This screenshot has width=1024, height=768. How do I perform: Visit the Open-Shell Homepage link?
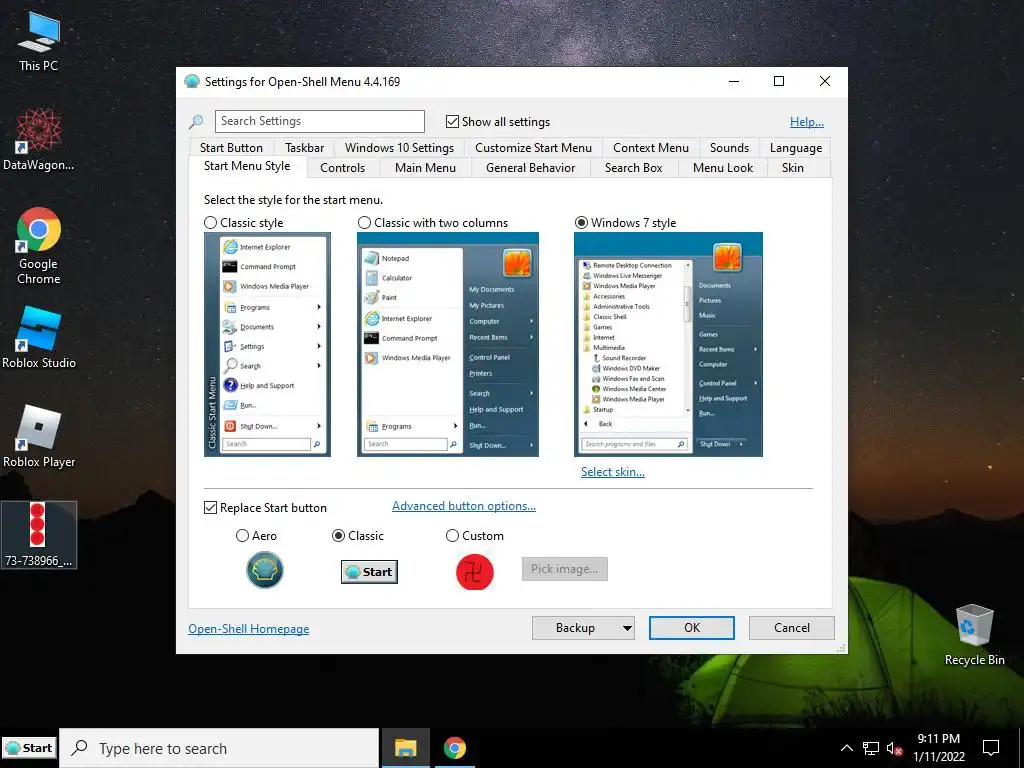click(249, 629)
